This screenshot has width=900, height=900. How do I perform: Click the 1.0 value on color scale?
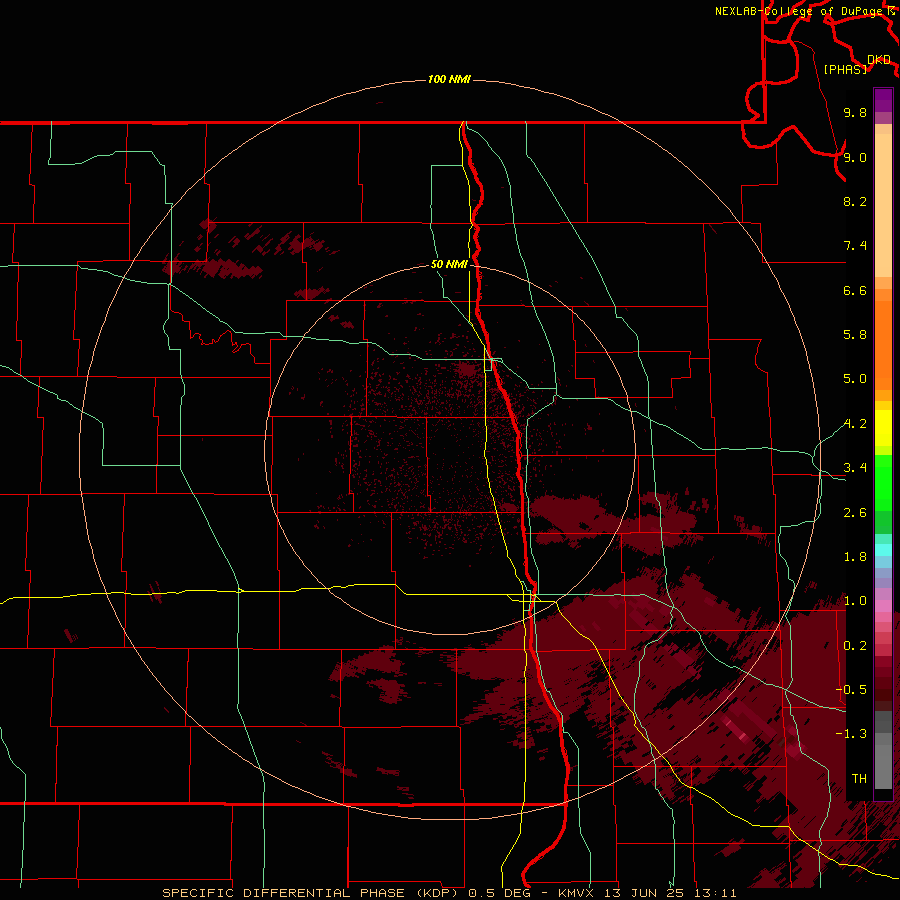pyautogui.click(x=855, y=601)
